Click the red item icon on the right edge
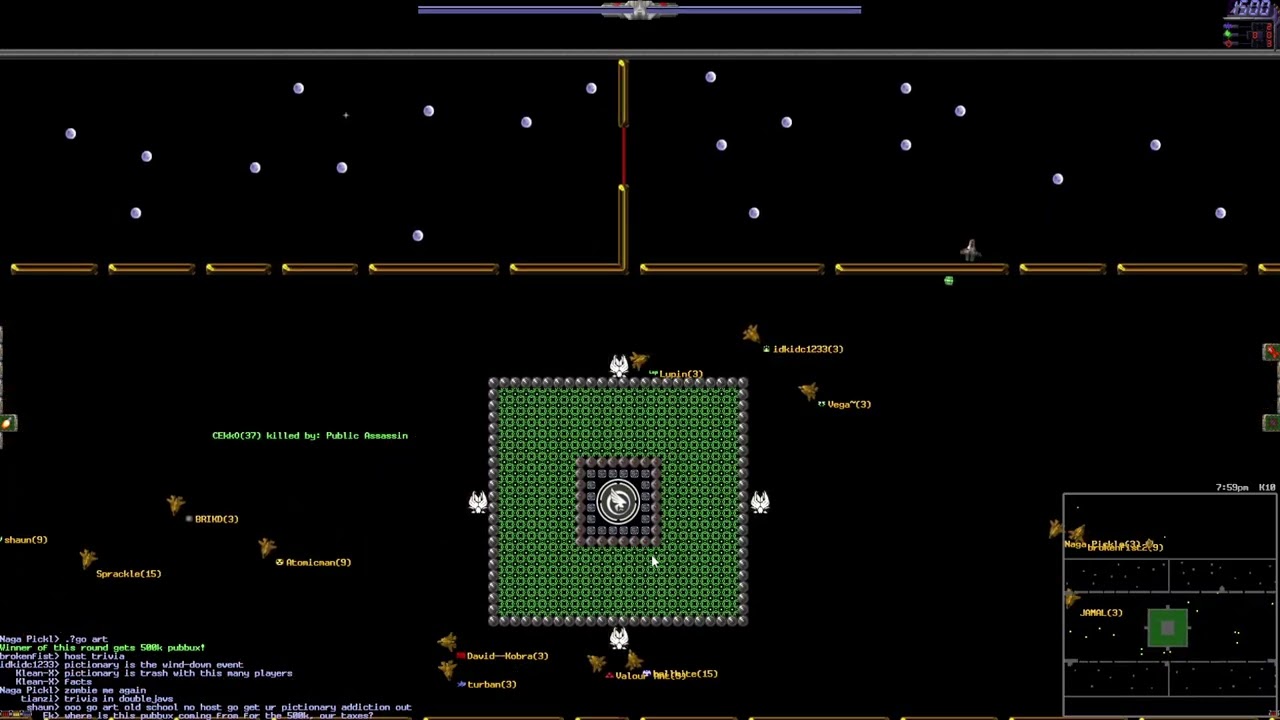This screenshot has height=720, width=1280. coord(1271,352)
